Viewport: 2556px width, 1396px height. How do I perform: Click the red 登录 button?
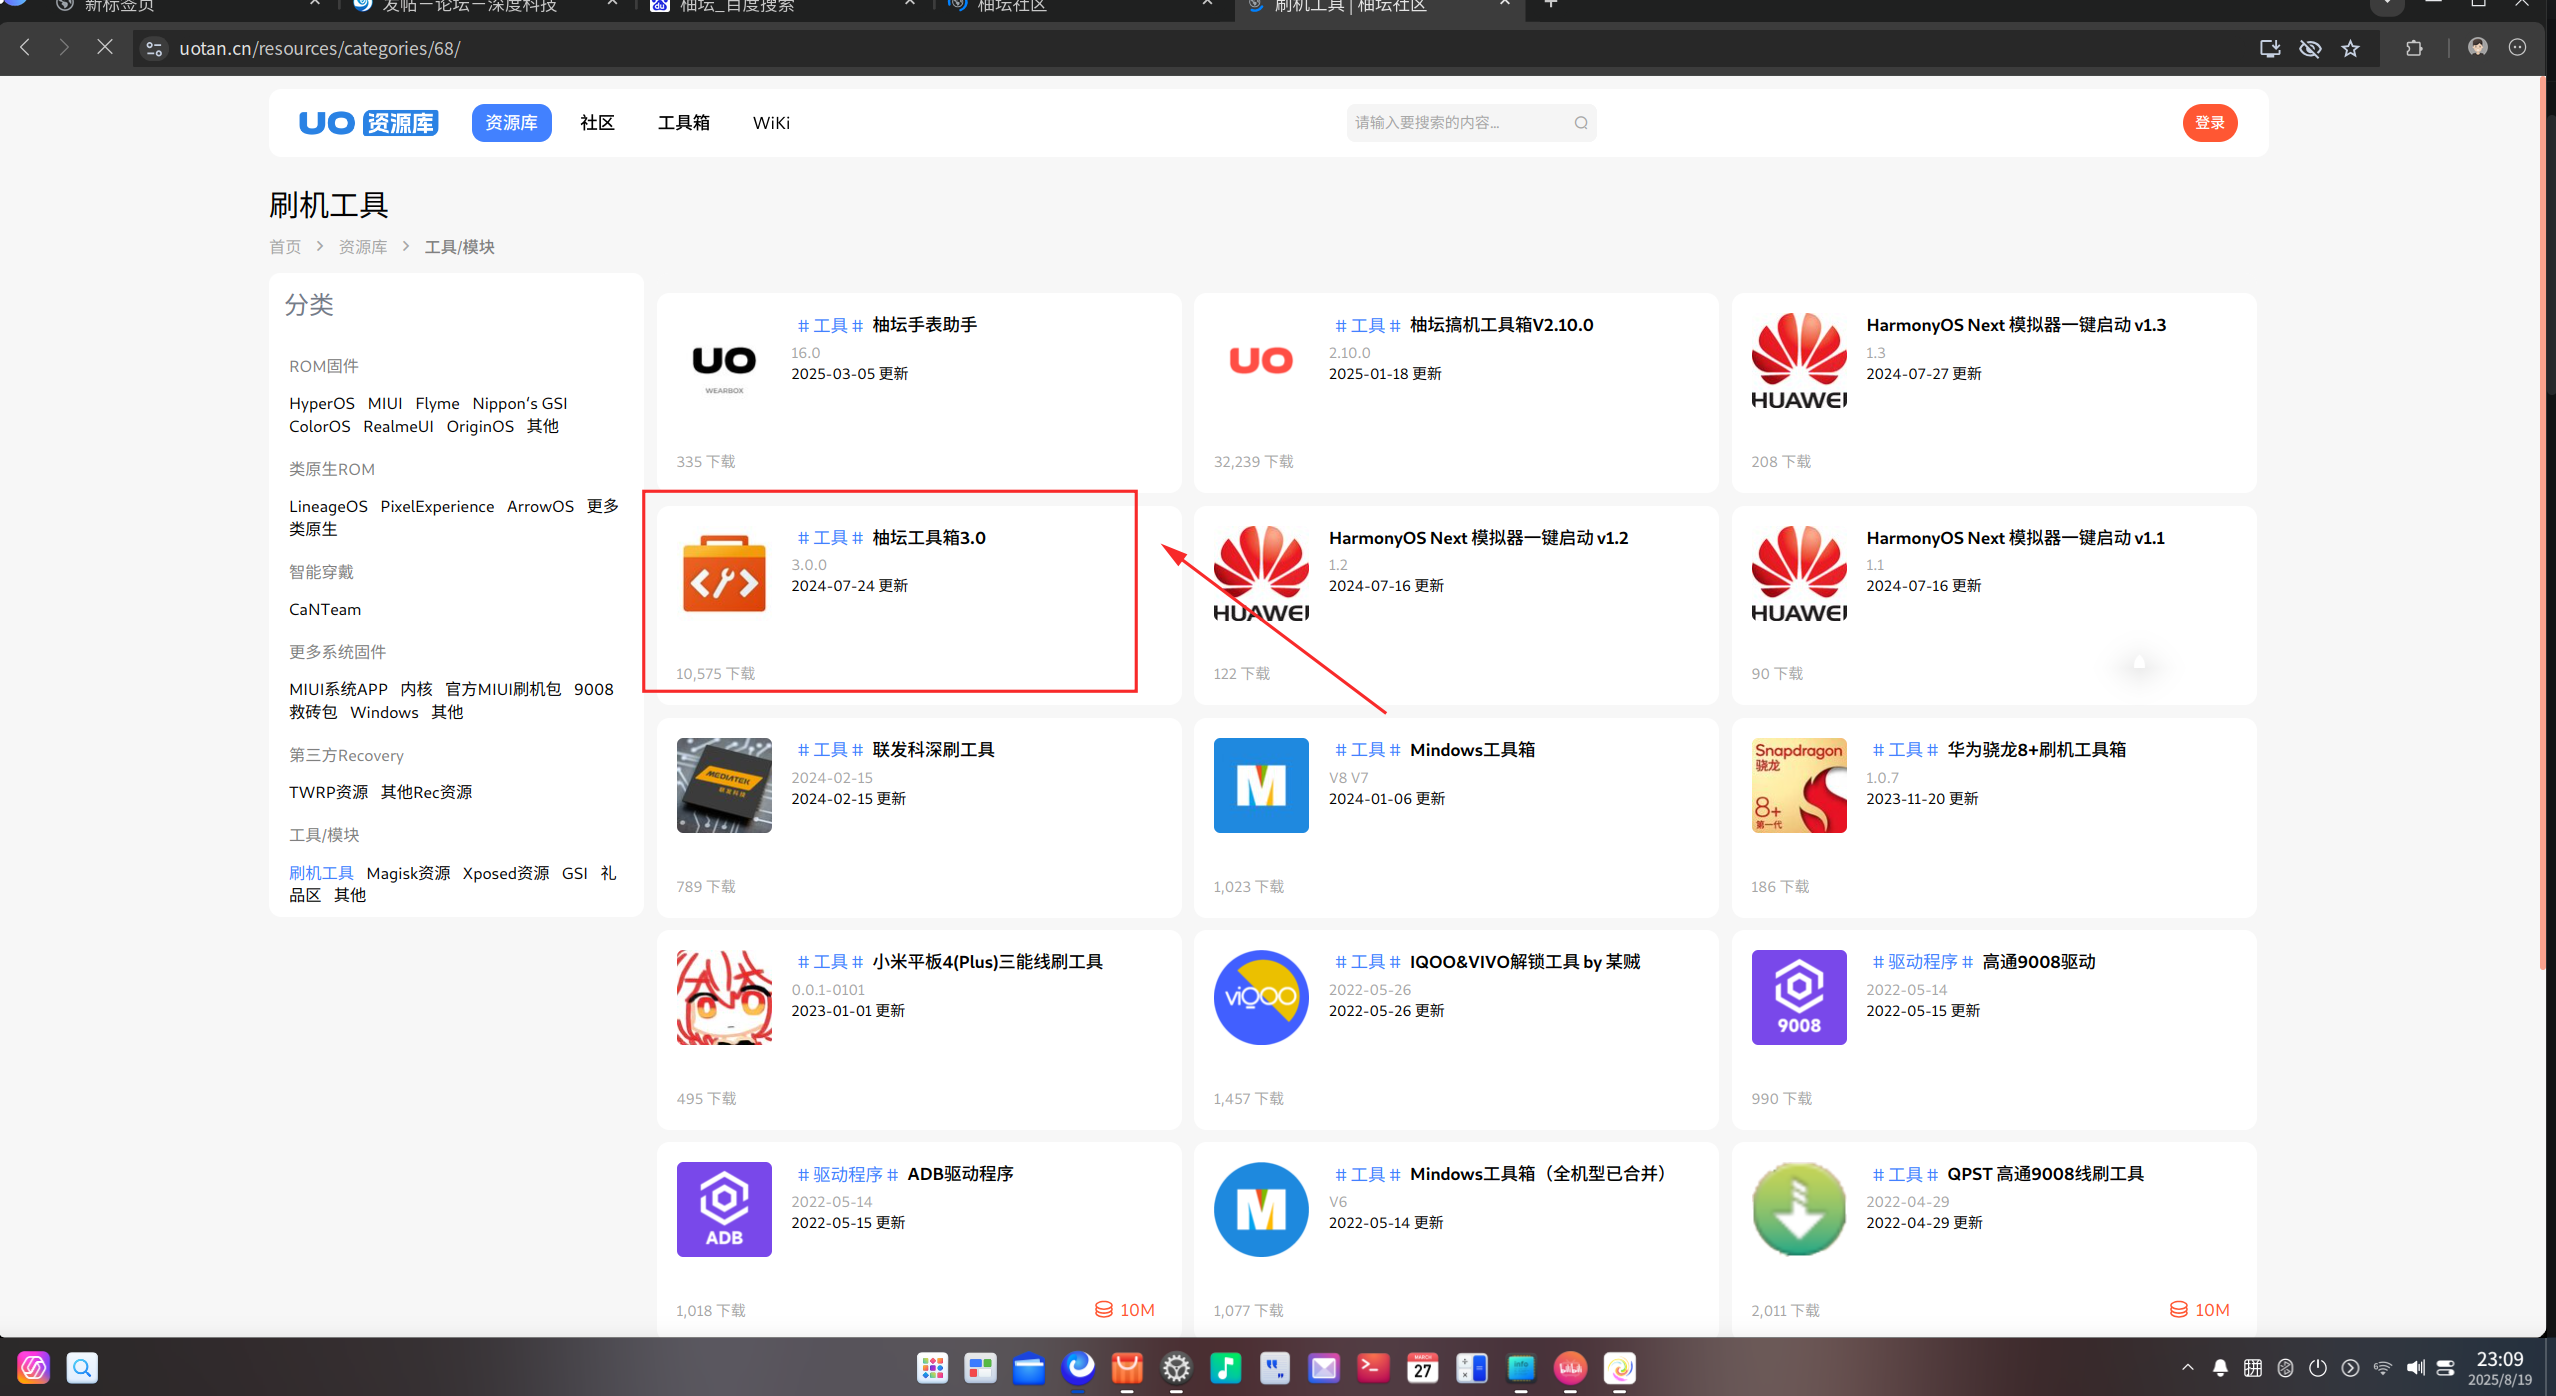tap(2210, 123)
